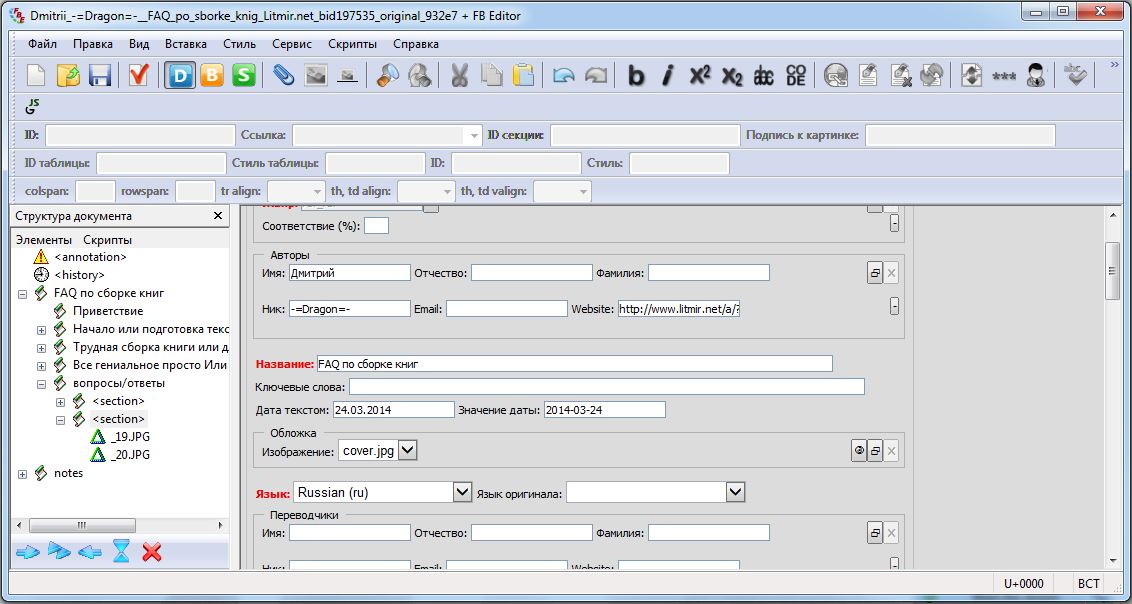Switch to Source mode with green S

pos(244,75)
